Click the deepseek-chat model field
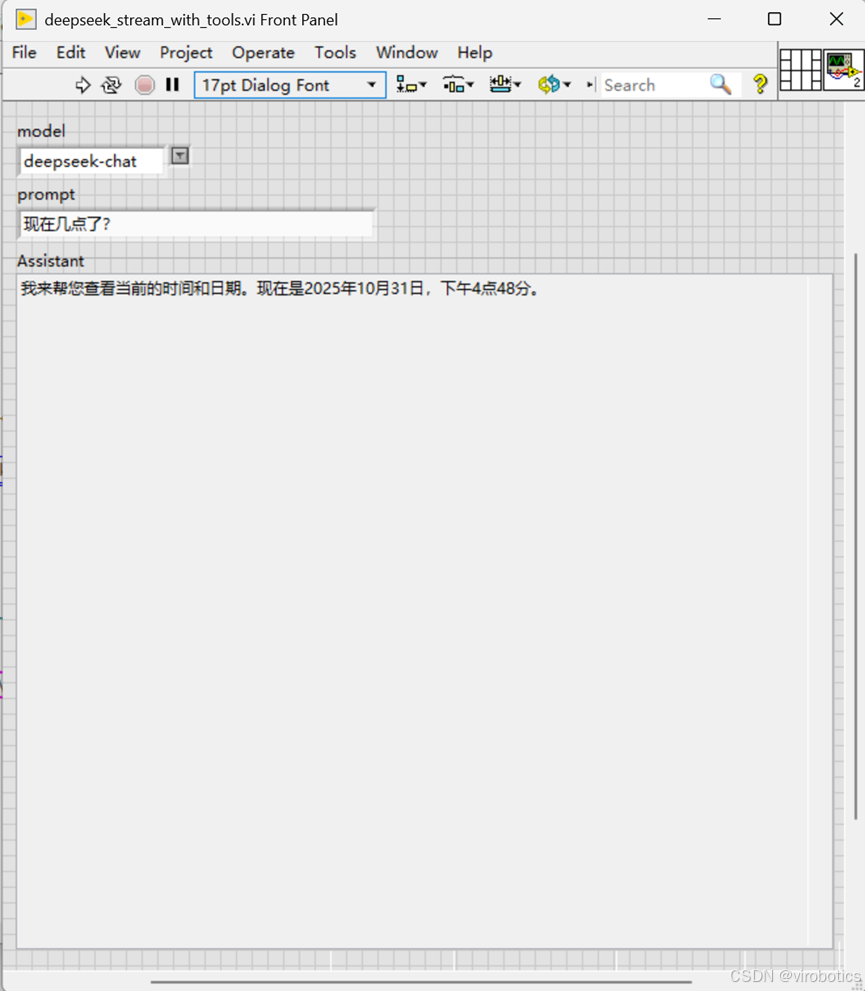 click(92, 161)
